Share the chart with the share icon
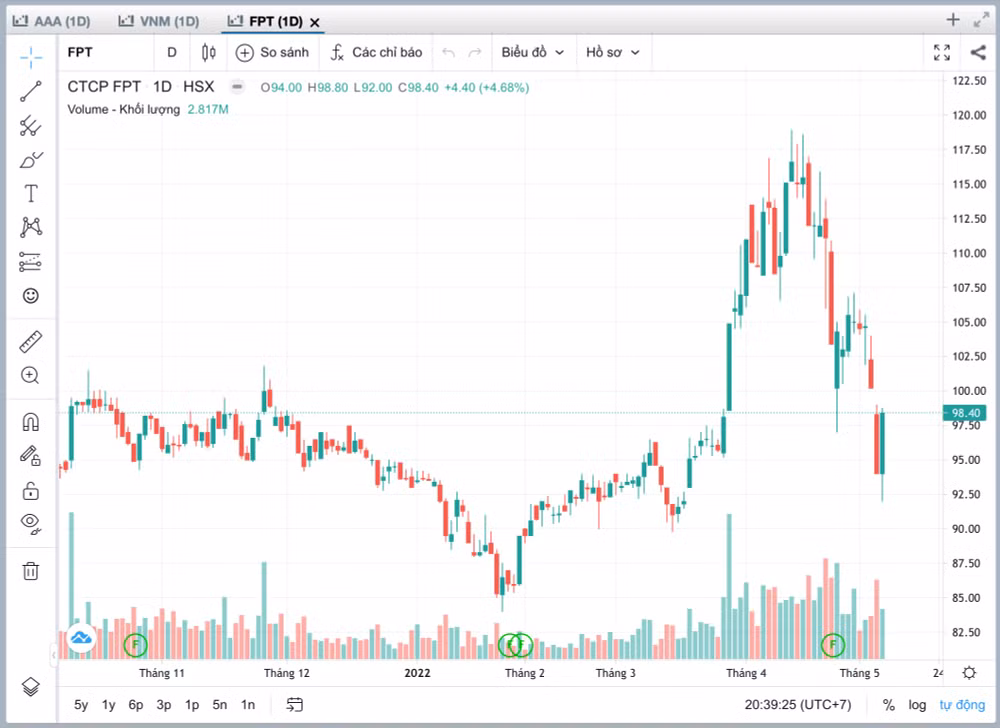 coord(978,52)
